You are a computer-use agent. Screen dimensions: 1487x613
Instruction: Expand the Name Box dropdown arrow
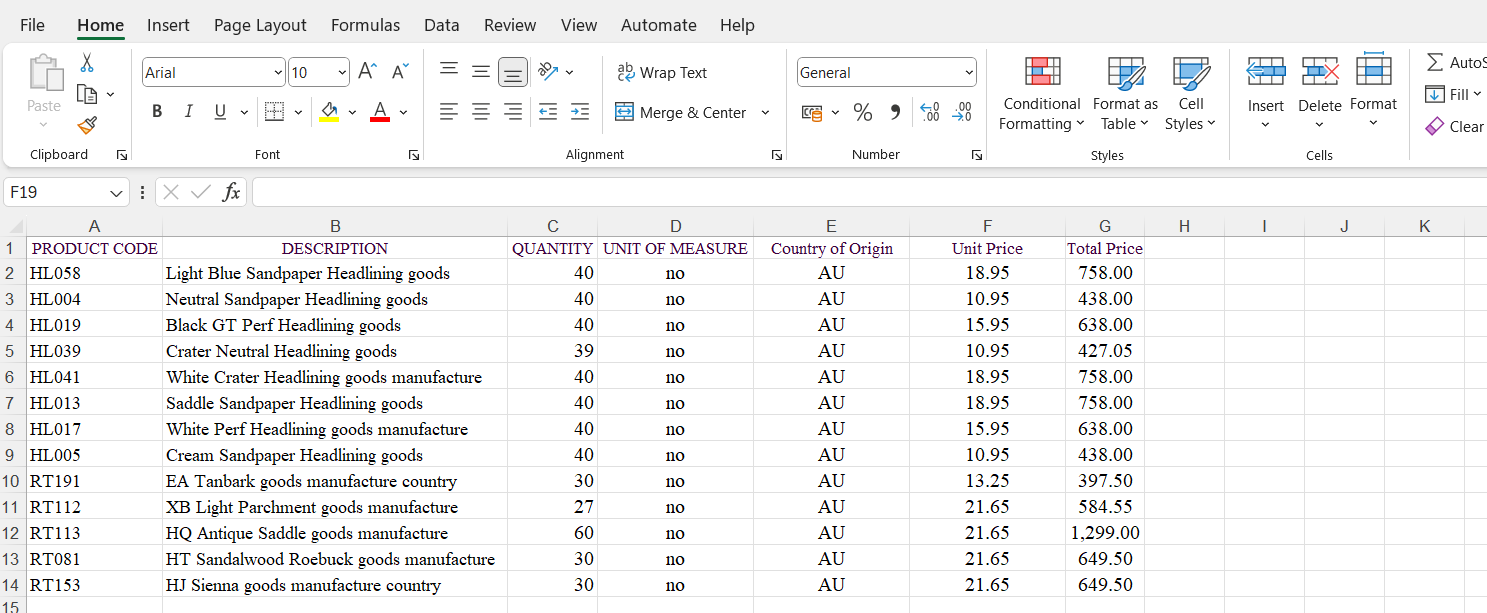(117, 192)
